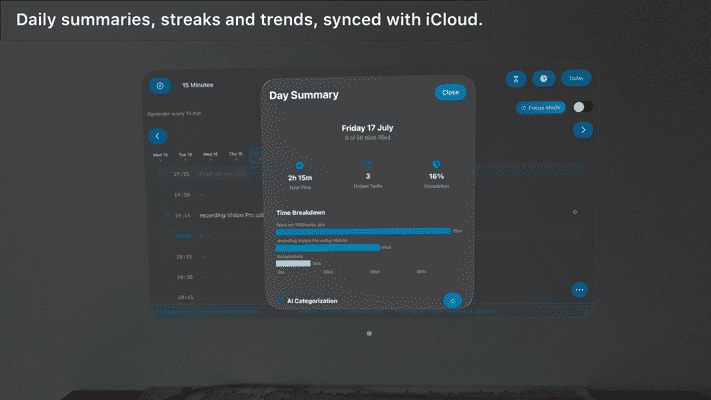Click the '2h 15m' total time value
The width and height of the screenshot is (711, 400).
300,178
